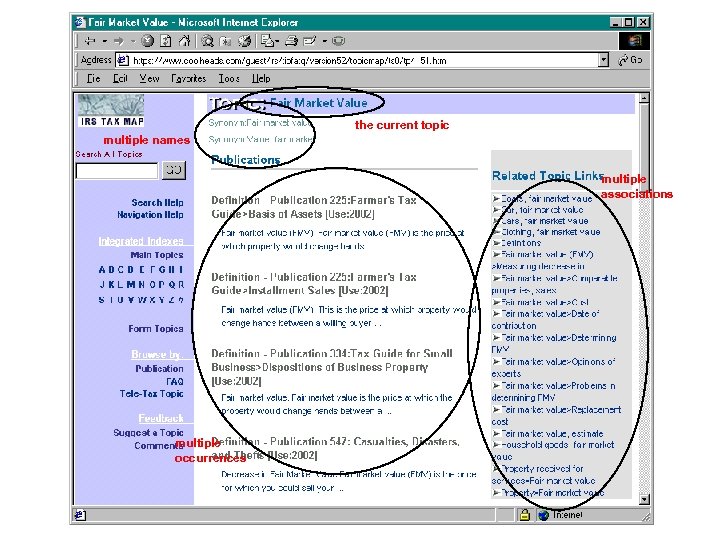Click the padlock security icon in status bar
This screenshot has width=720, height=540.
pos(524,515)
